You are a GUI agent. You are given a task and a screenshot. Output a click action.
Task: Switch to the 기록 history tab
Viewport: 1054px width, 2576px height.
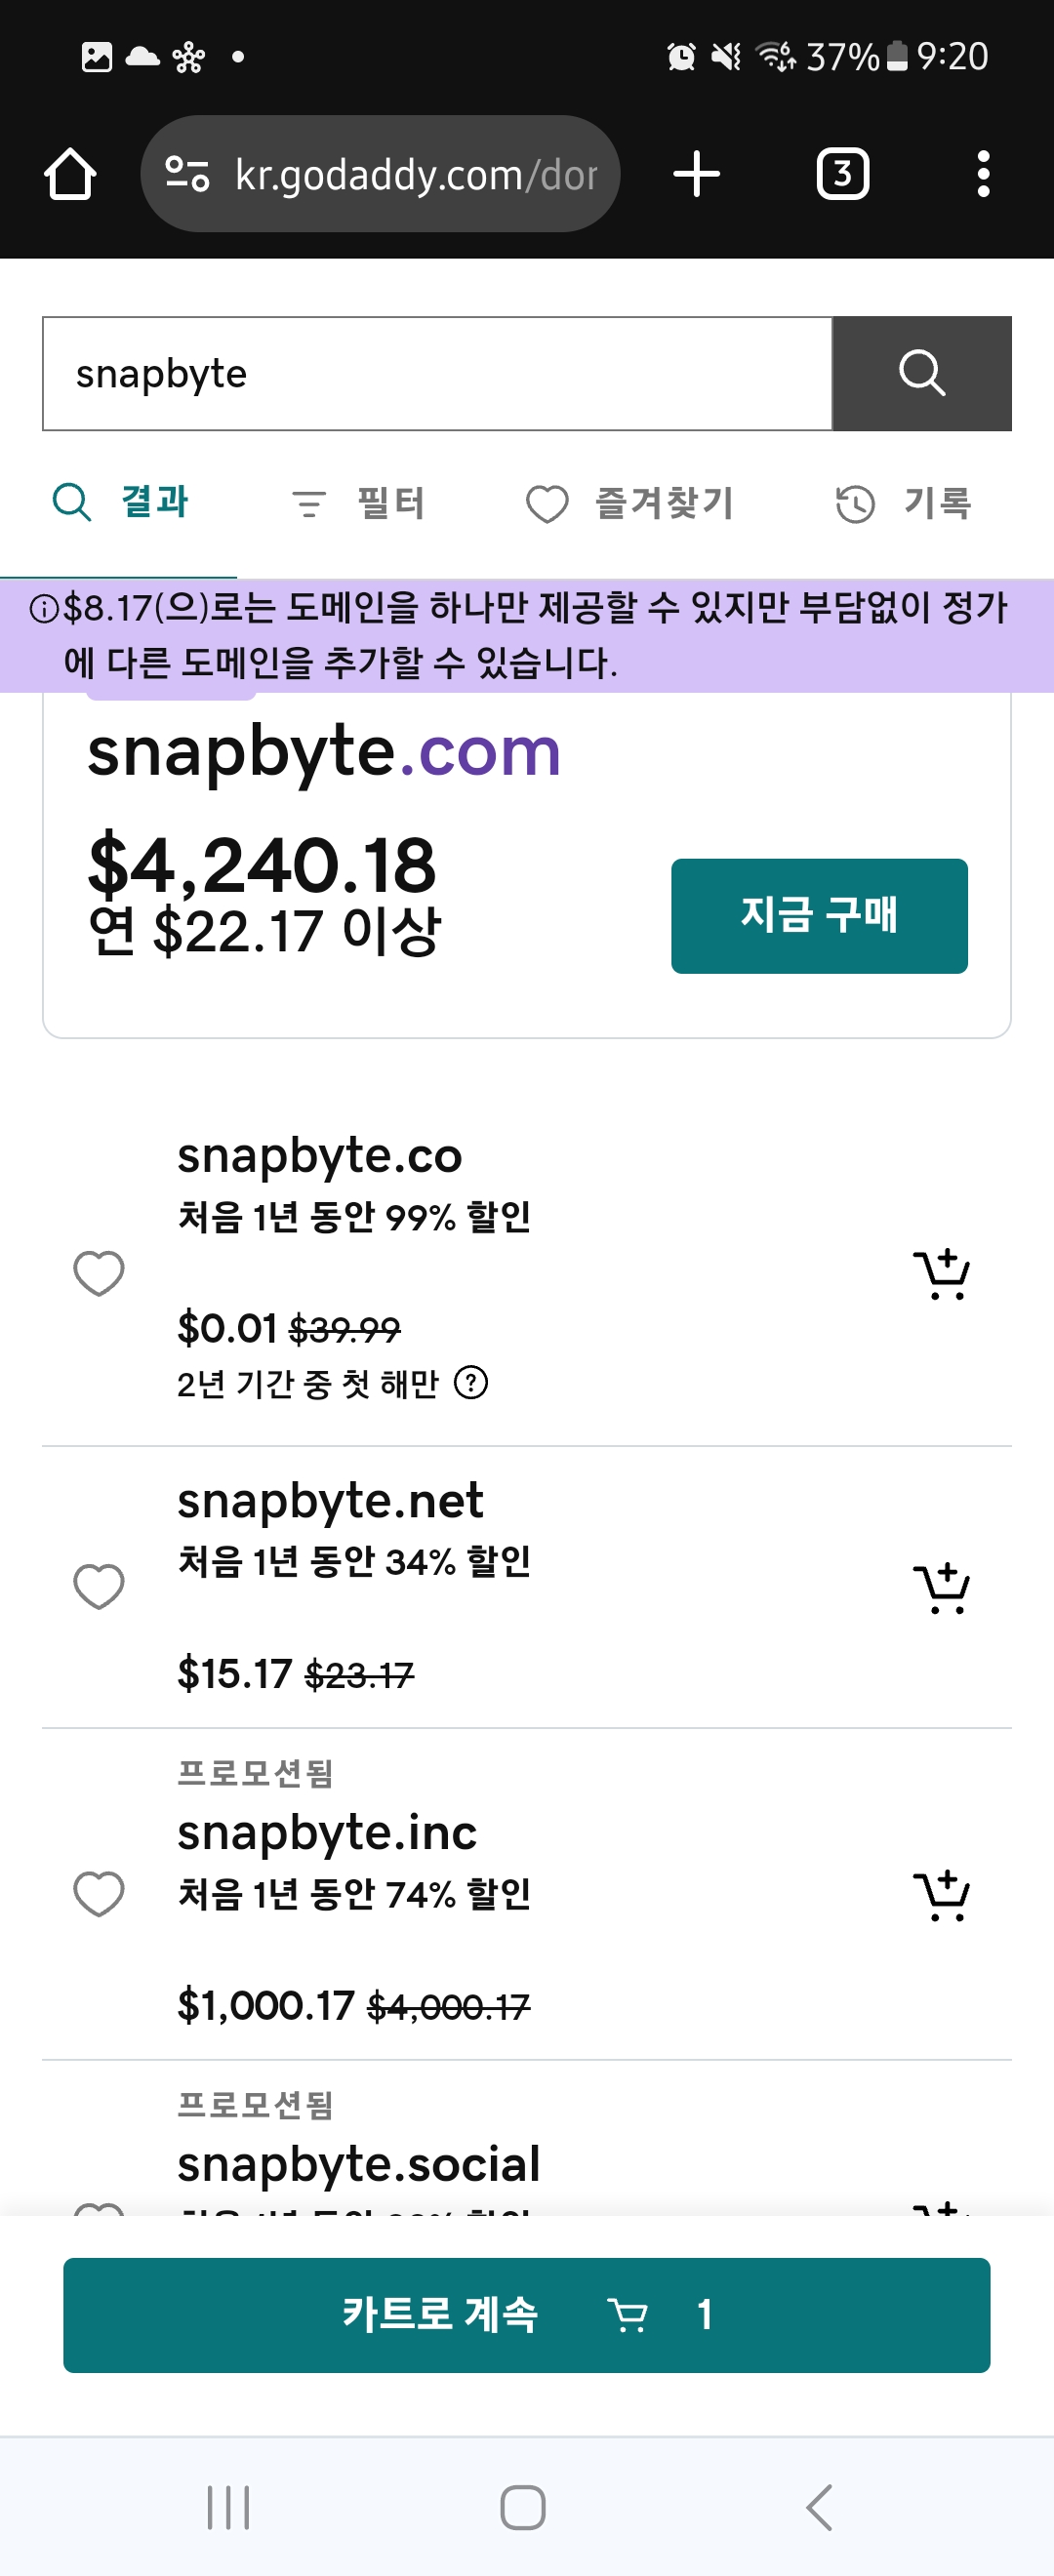click(904, 503)
